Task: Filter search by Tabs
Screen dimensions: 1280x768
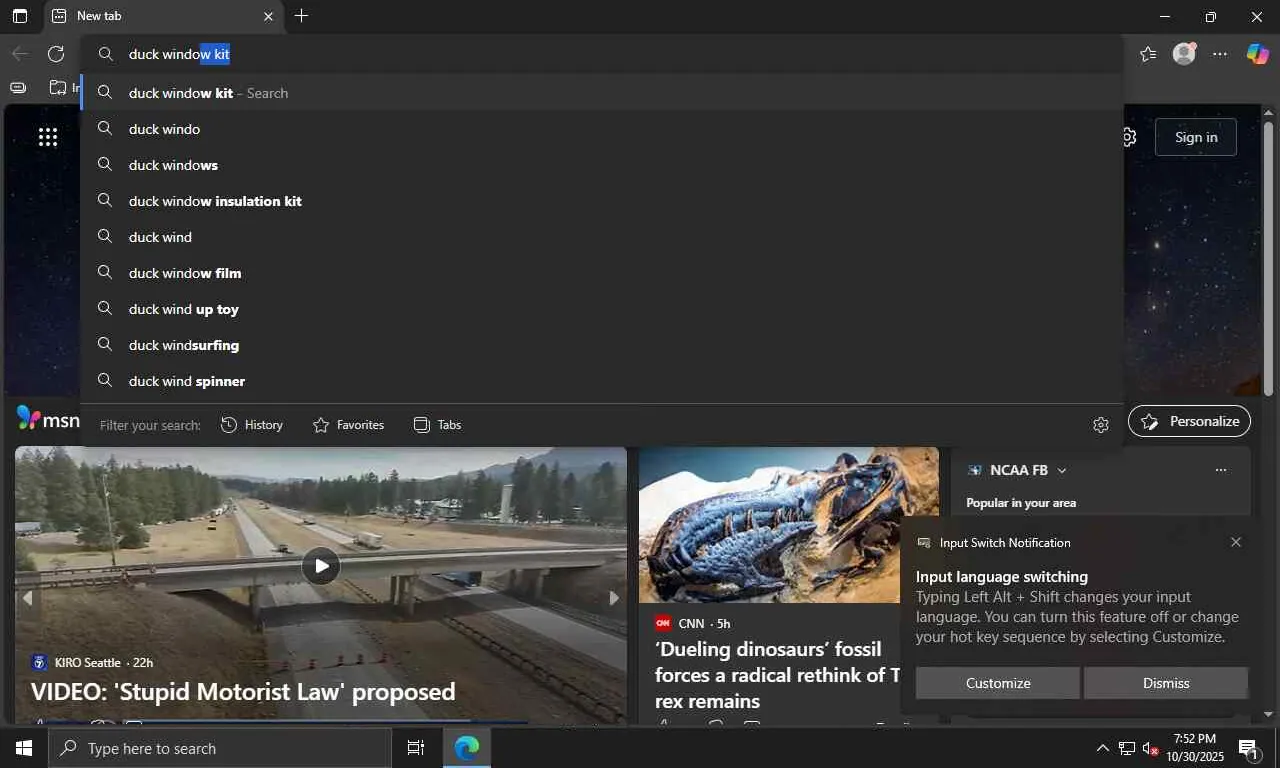Action: [437, 425]
